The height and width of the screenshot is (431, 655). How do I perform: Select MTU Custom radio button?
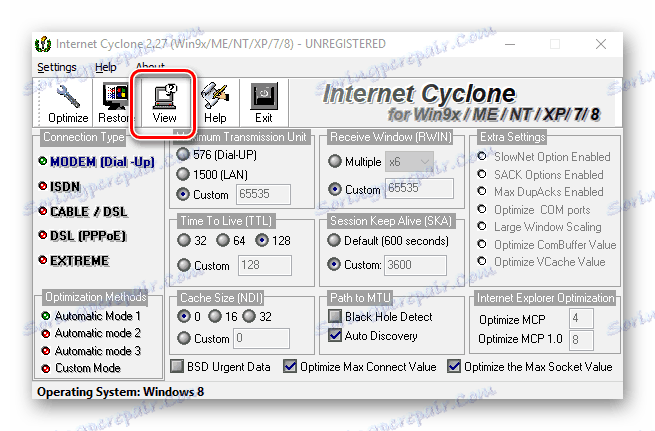[x=183, y=194]
